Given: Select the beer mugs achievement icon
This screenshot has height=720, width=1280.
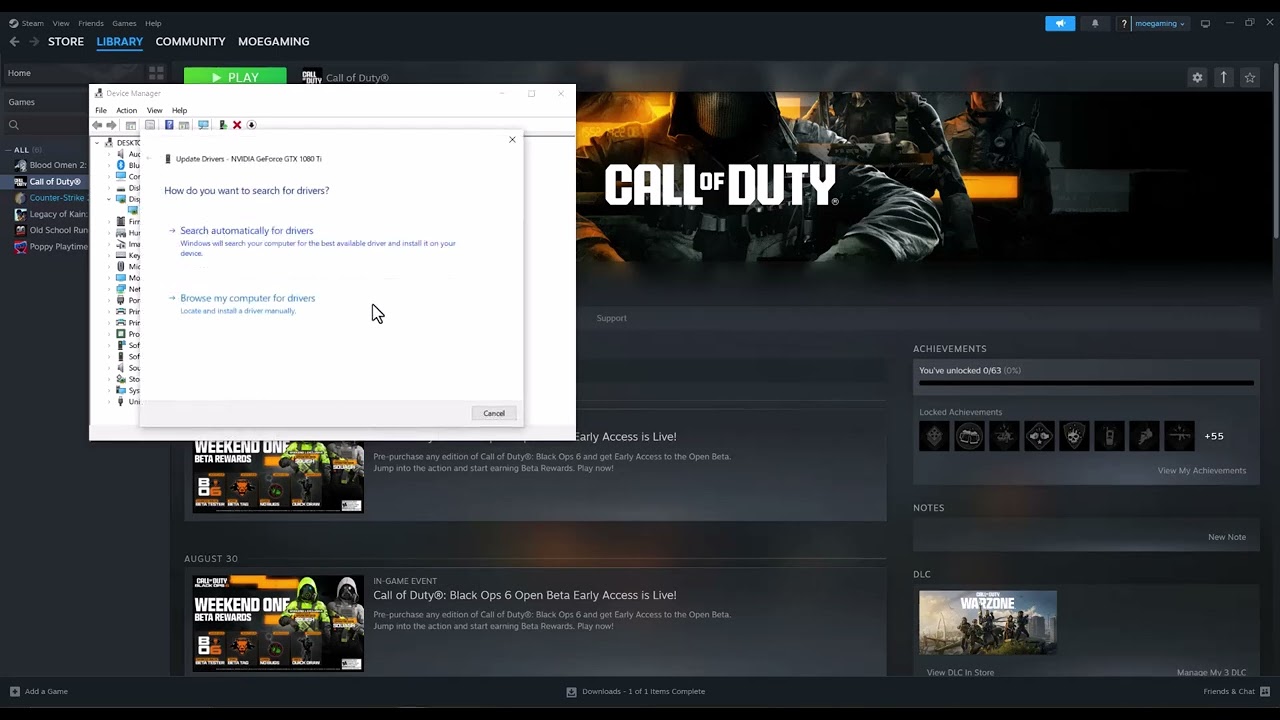Looking at the screenshot, I should pos(969,436).
